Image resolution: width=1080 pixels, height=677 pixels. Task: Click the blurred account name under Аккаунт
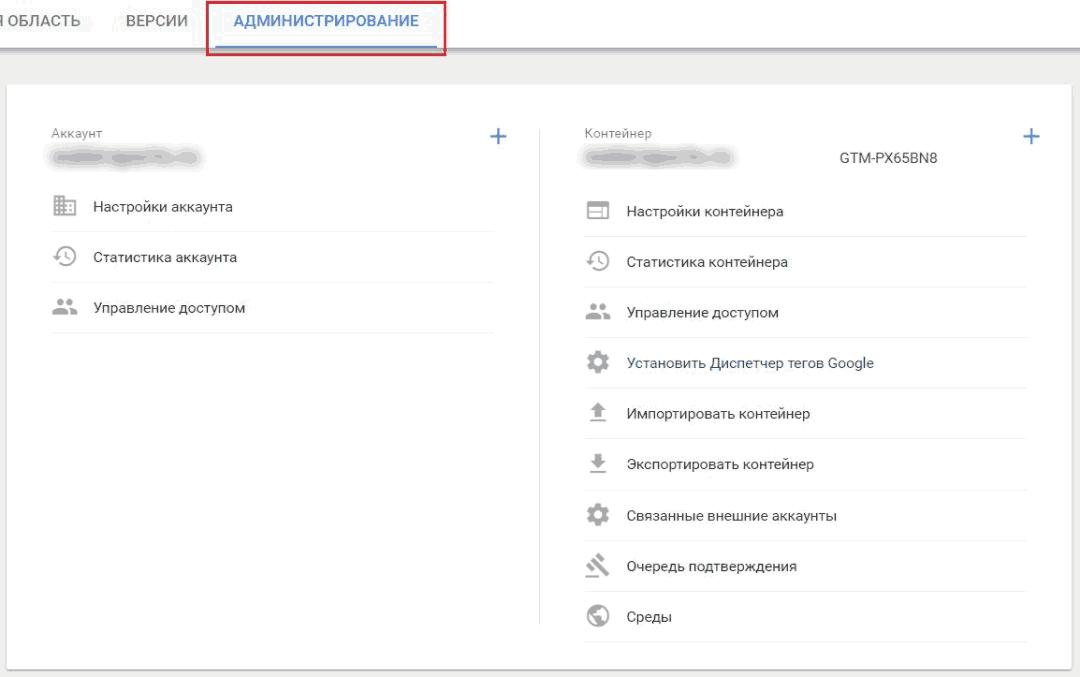click(x=126, y=158)
